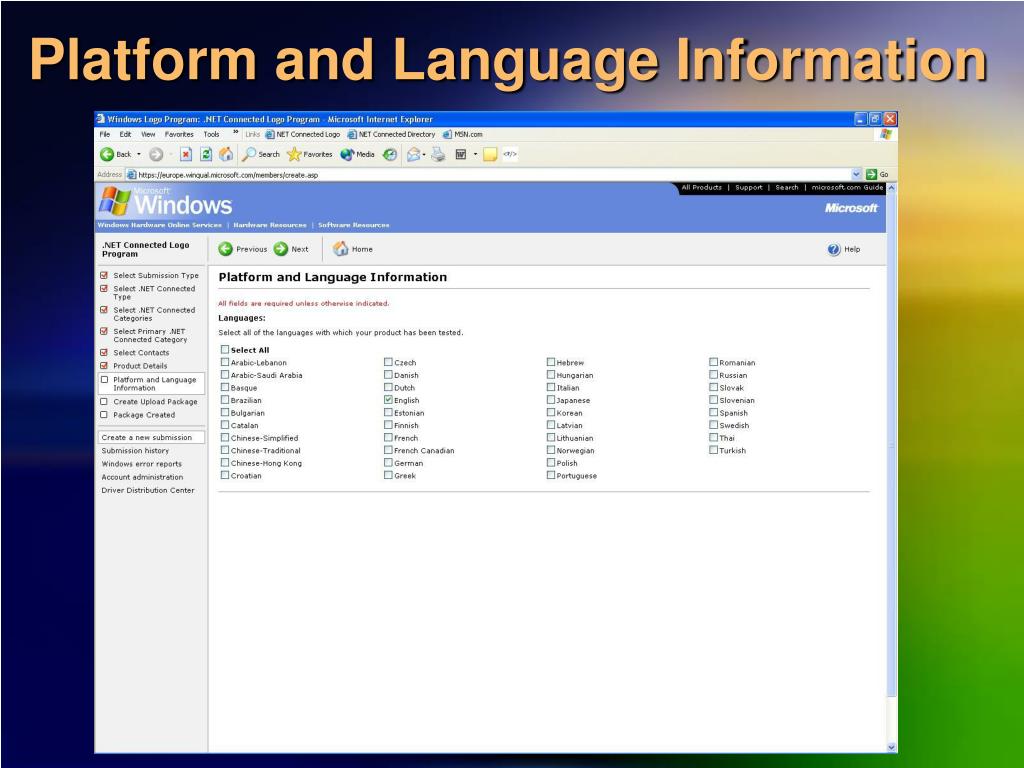Image resolution: width=1024 pixels, height=768 pixels.
Task: Go to Account administration
Action: pos(142,477)
